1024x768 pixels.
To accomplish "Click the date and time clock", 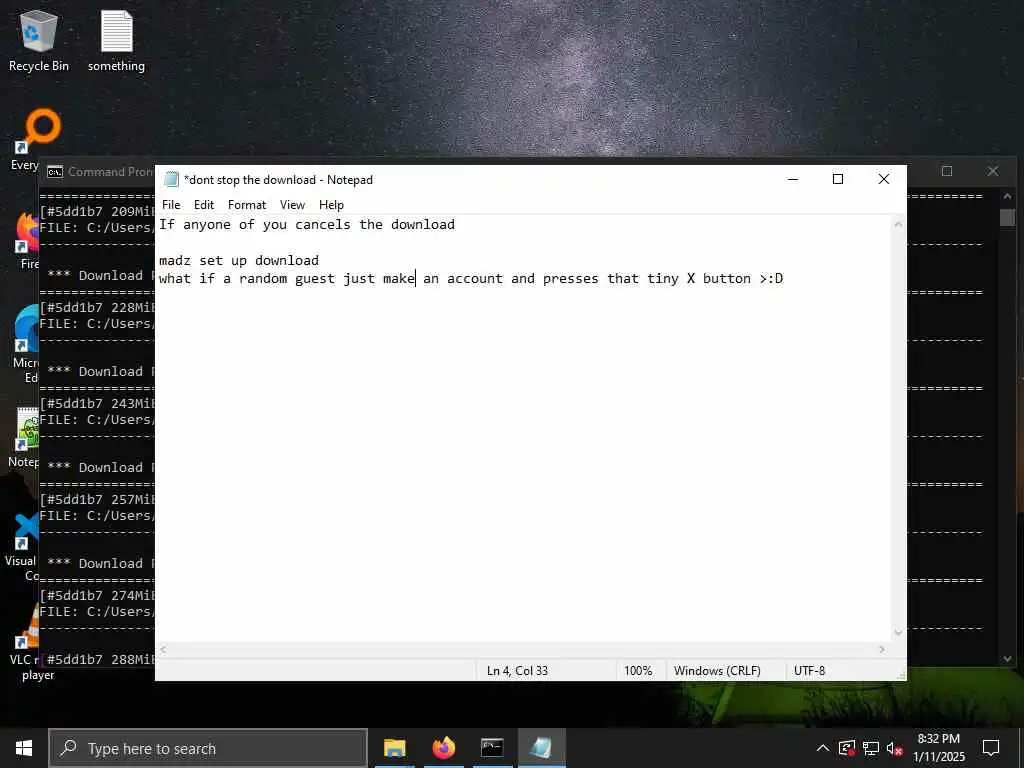I will pos(938,748).
